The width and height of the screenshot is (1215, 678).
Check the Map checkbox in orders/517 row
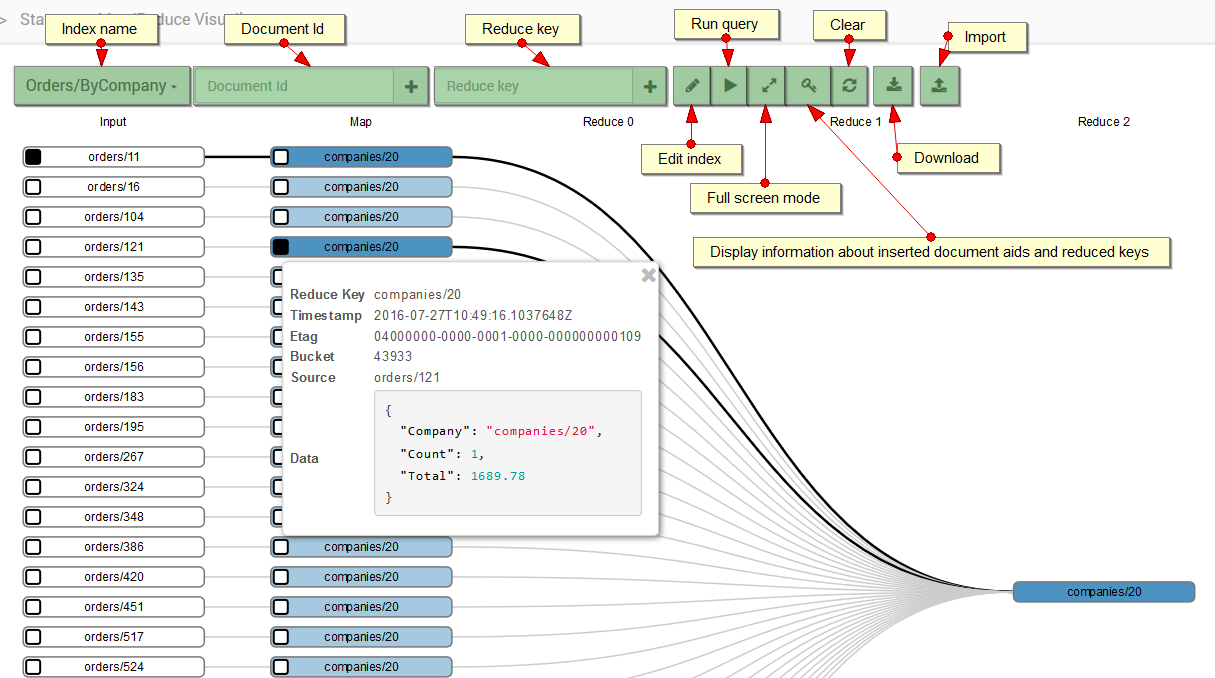(281, 637)
